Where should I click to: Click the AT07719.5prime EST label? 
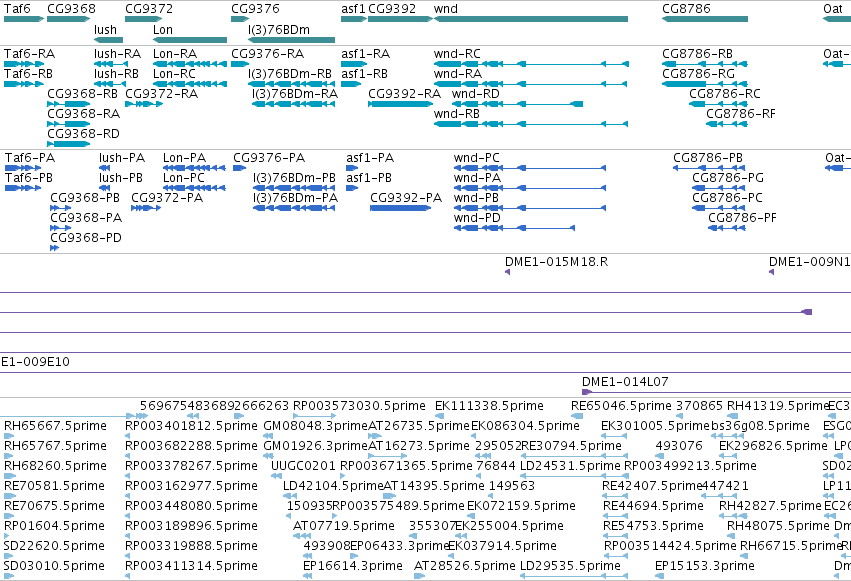click(344, 526)
